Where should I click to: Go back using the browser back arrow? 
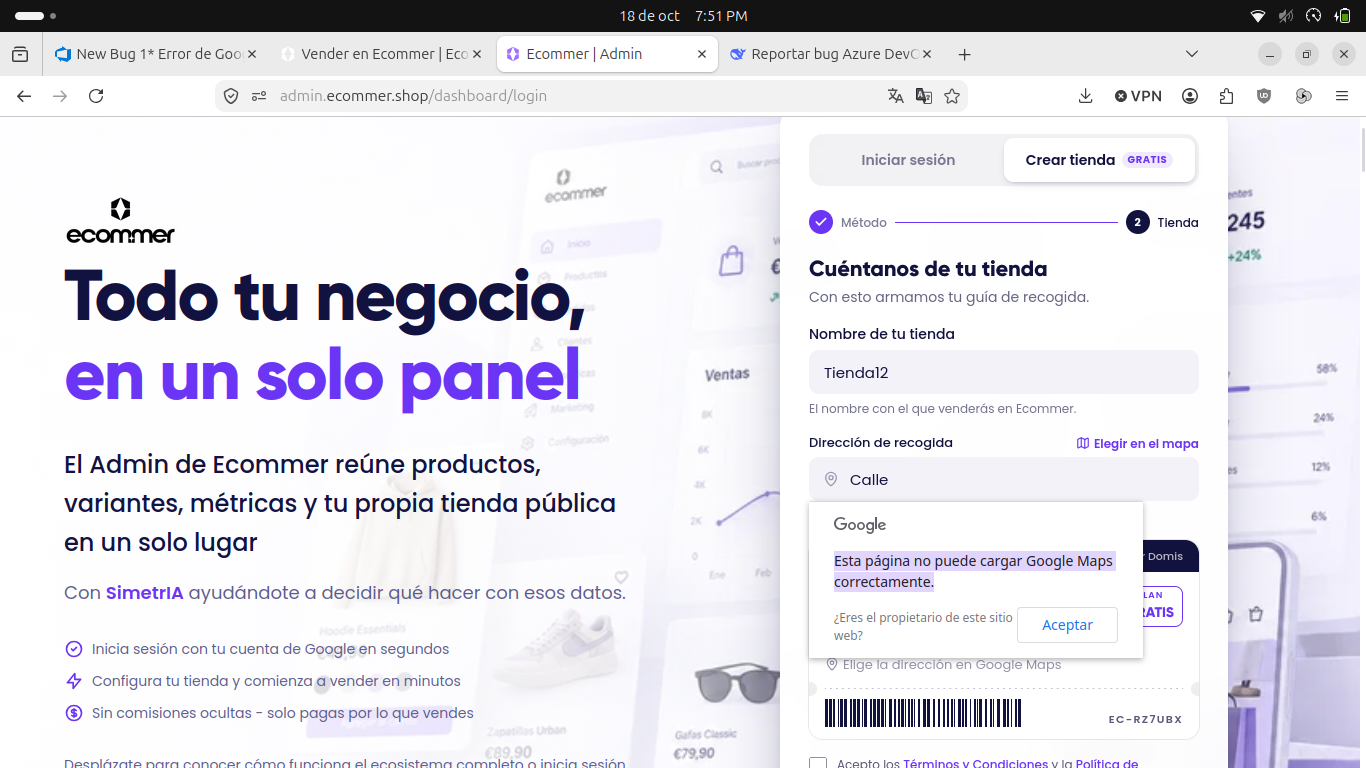[24, 96]
